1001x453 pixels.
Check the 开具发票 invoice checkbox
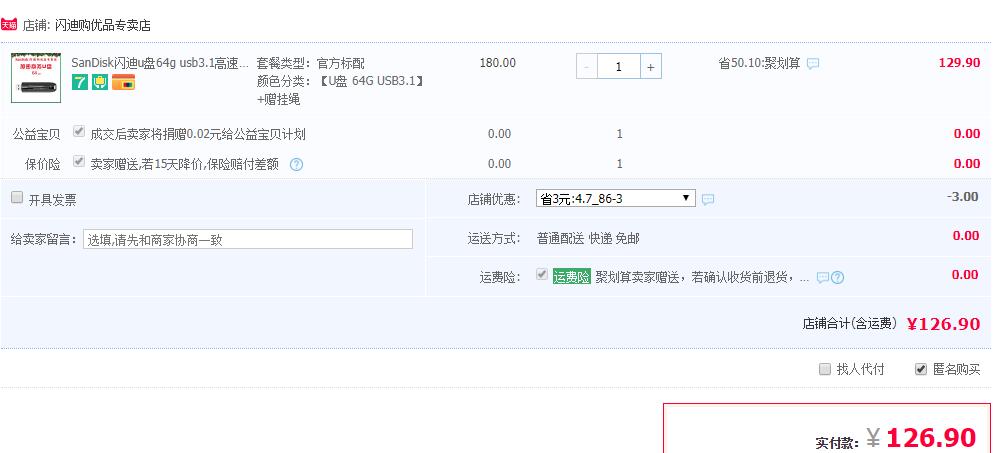tap(17, 197)
